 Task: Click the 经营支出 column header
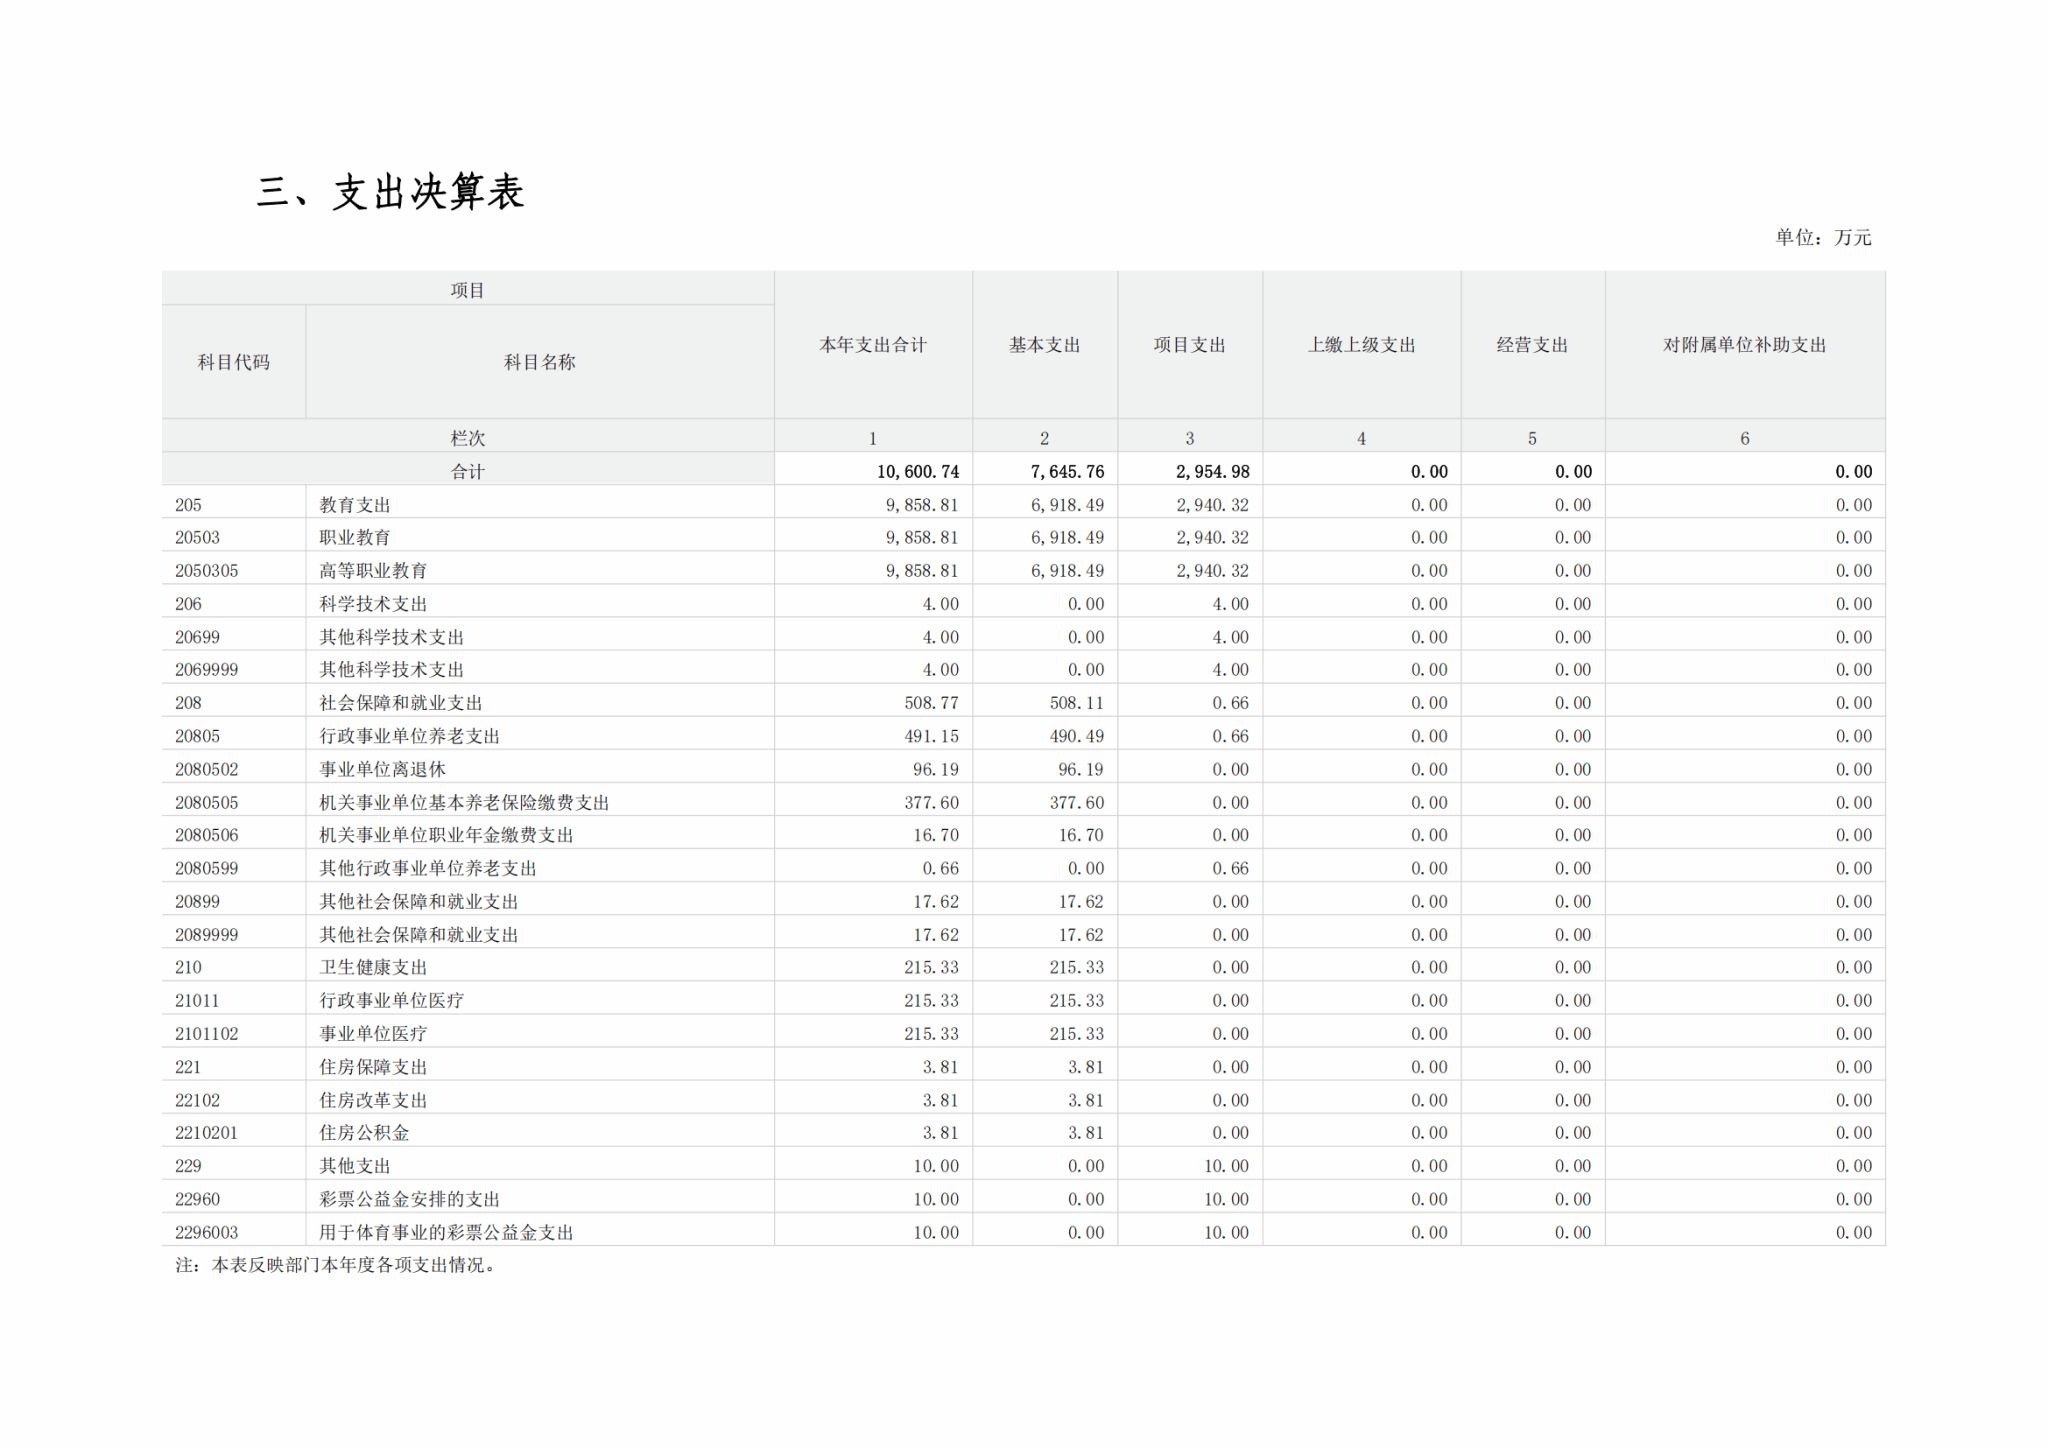tap(1532, 345)
